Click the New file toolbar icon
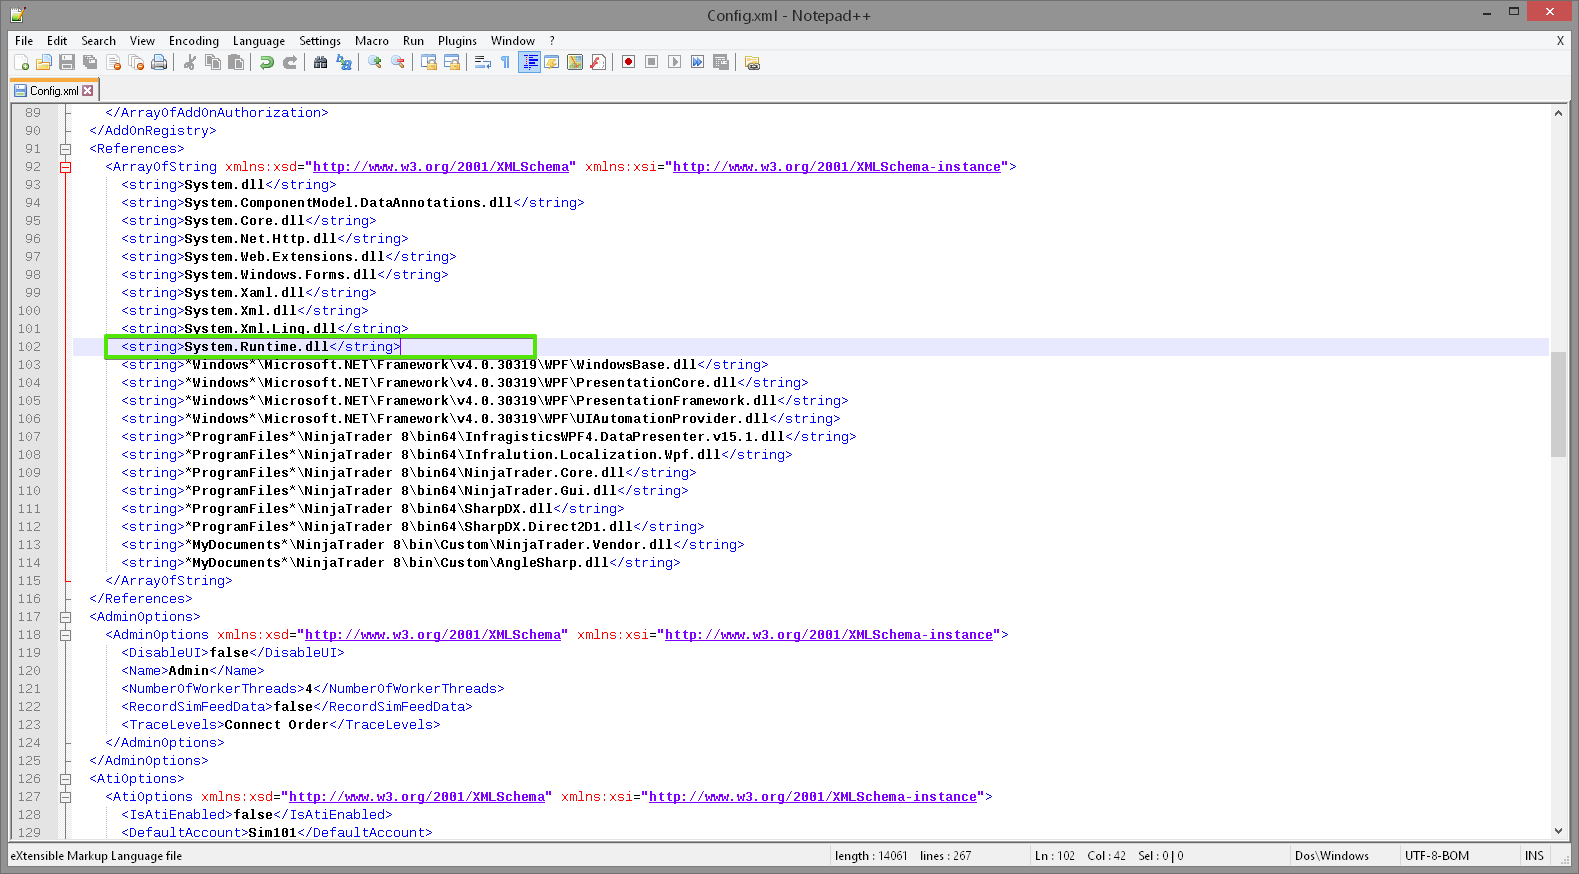The image size is (1579, 874). coord(21,62)
